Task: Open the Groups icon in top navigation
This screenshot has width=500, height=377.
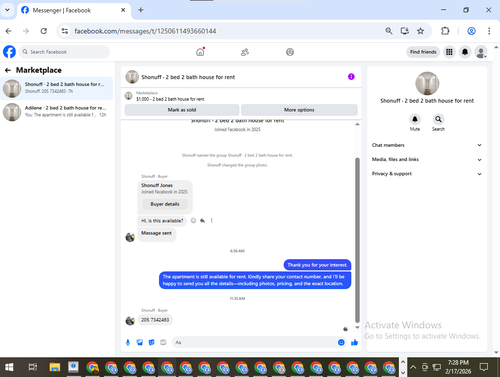Action: coord(290,52)
